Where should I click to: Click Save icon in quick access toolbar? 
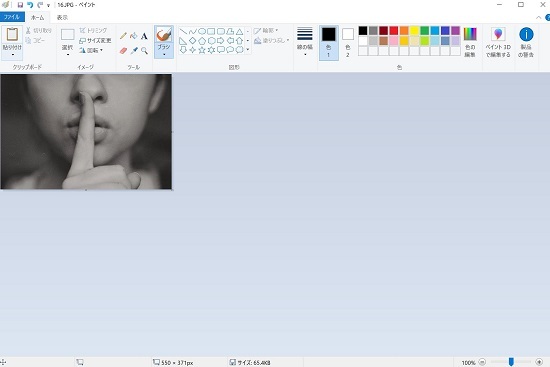point(20,5)
